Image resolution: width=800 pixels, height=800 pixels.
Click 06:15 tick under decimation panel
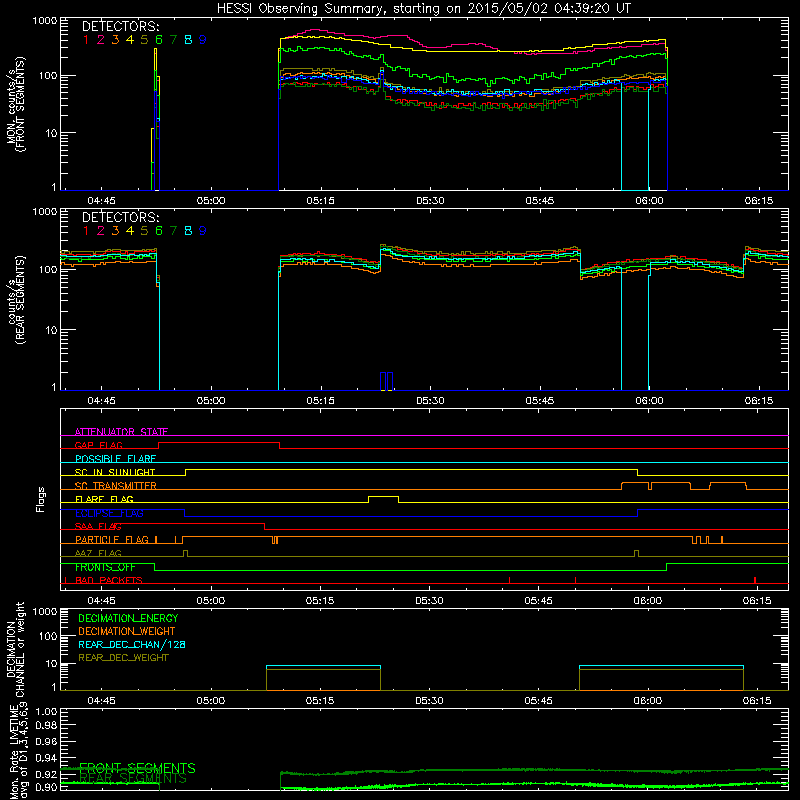pos(757,701)
